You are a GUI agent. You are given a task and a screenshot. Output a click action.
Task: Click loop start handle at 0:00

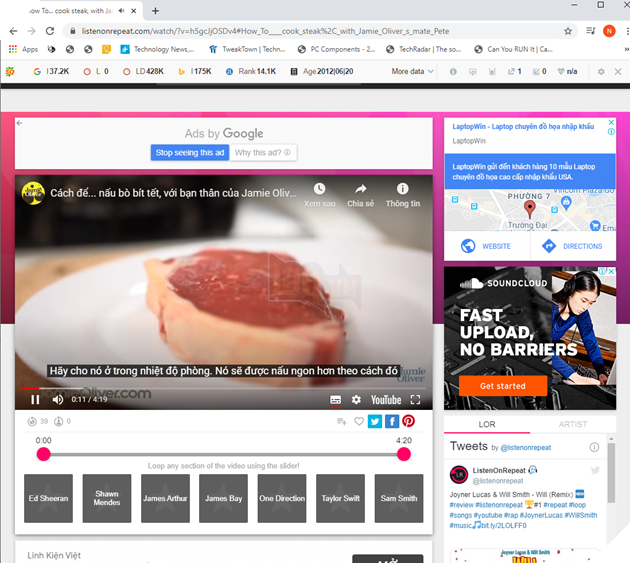coord(43,454)
